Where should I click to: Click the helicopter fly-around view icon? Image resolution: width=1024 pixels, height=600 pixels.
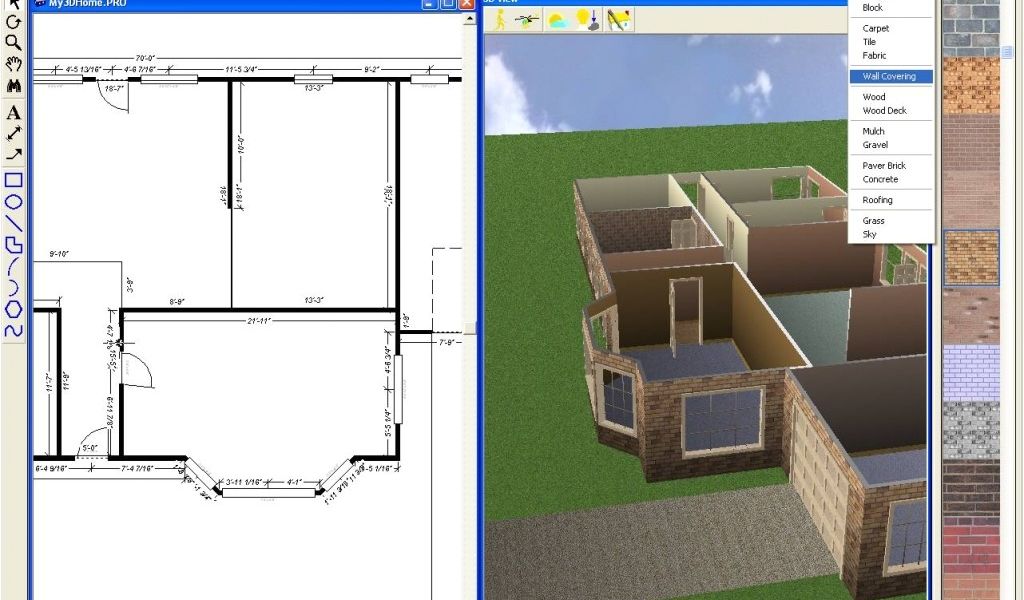(x=526, y=20)
